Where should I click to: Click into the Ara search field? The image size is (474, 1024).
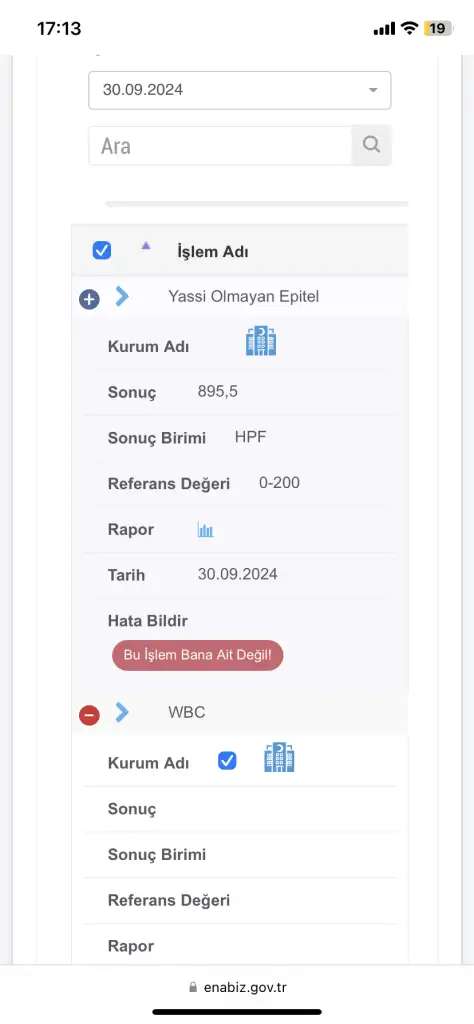tap(220, 146)
